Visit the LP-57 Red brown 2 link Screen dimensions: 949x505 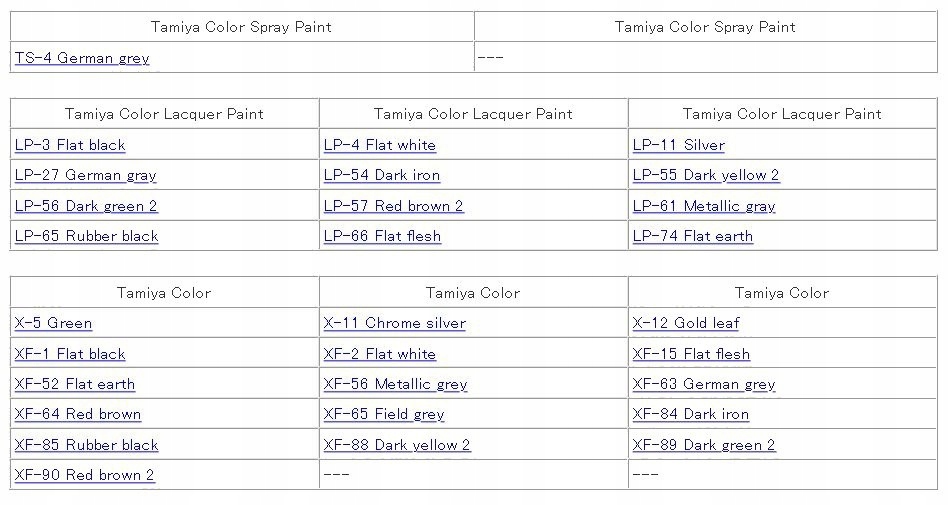pos(394,206)
